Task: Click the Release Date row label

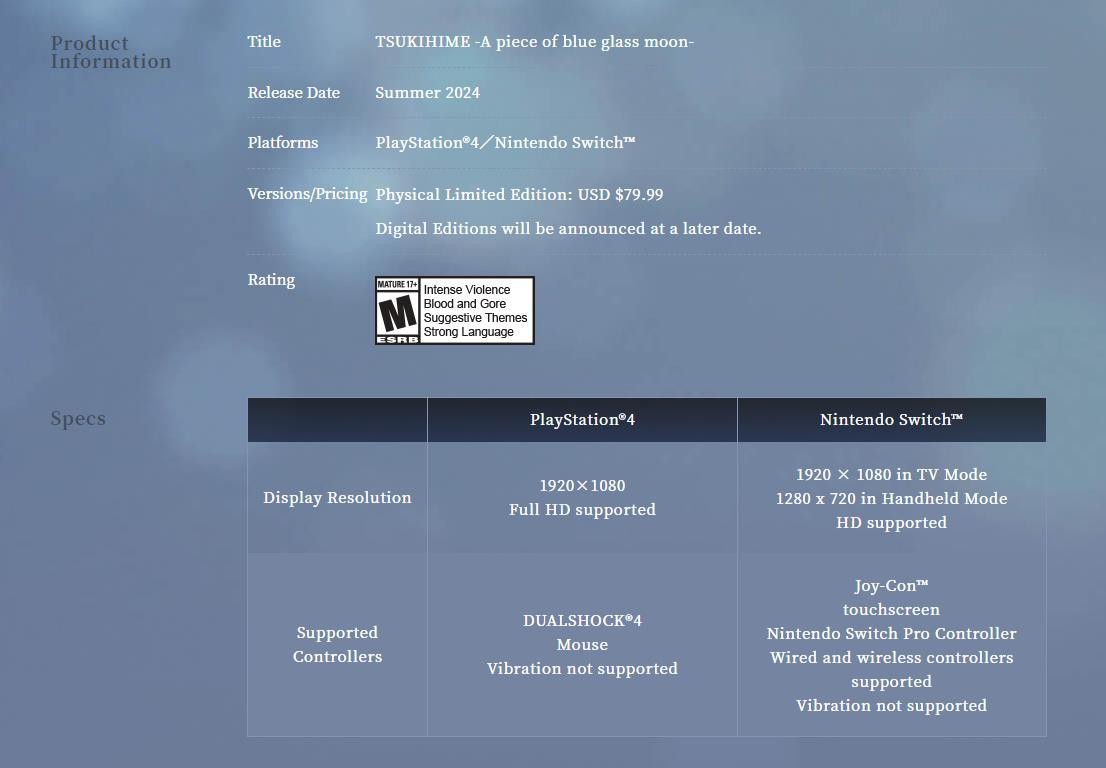Action: point(293,93)
